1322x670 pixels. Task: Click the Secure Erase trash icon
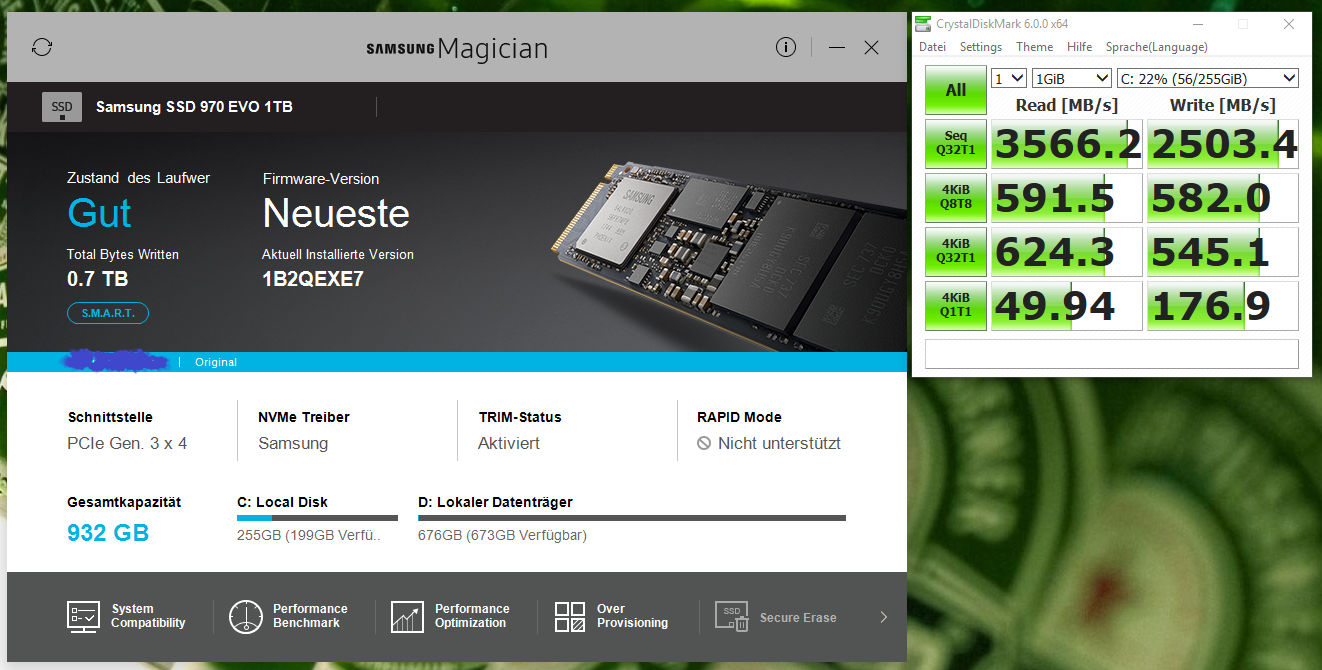[x=732, y=617]
